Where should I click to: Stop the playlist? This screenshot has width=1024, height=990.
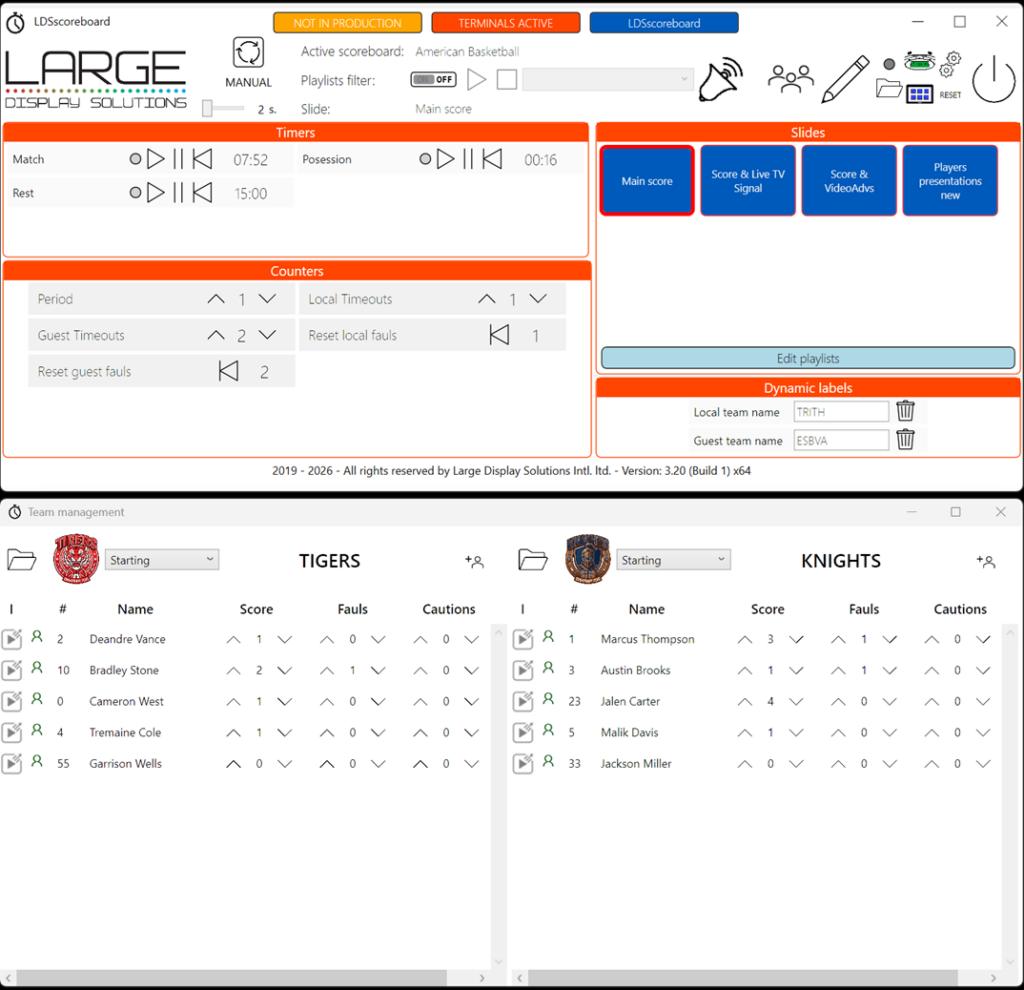tap(507, 80)
